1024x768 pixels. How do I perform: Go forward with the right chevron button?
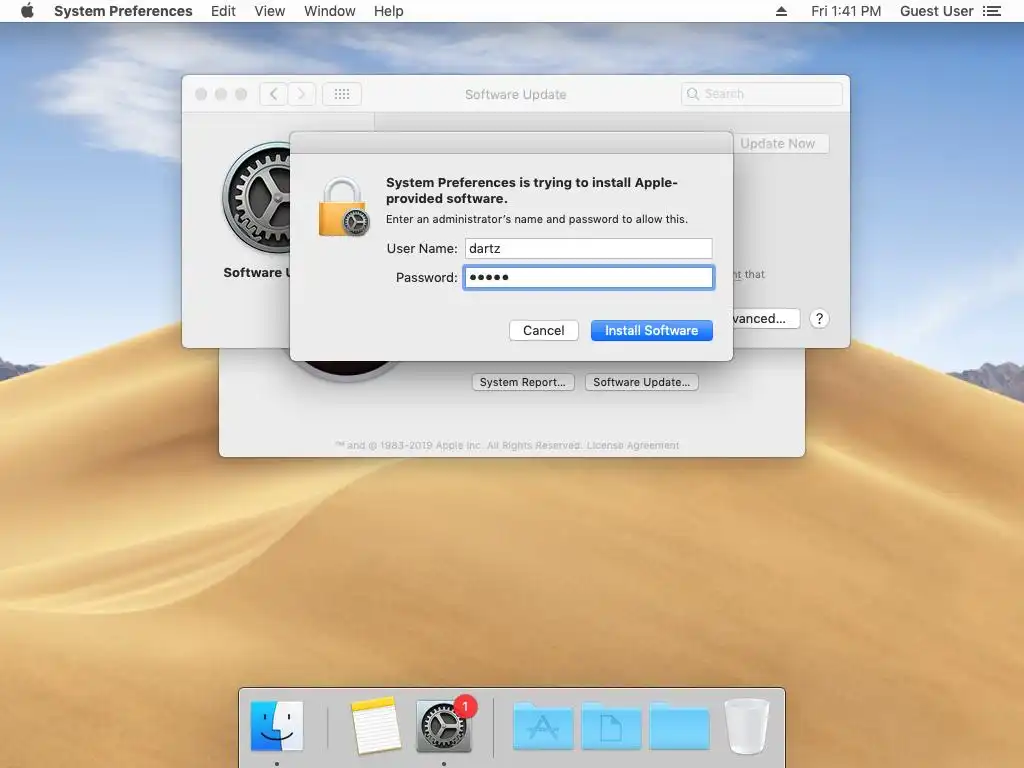click(x=302, y=94)
